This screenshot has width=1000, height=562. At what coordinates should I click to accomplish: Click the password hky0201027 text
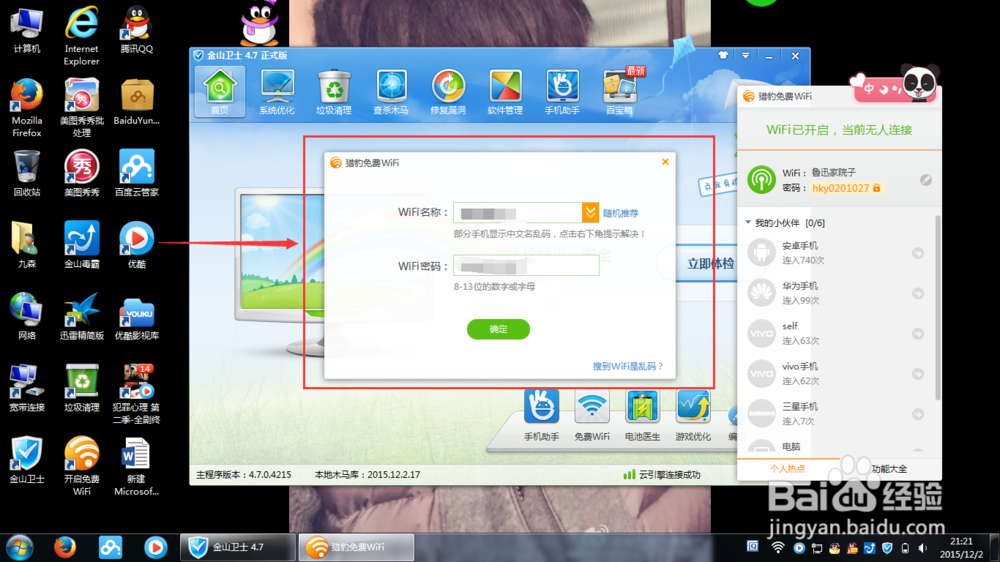coord(841,188)
